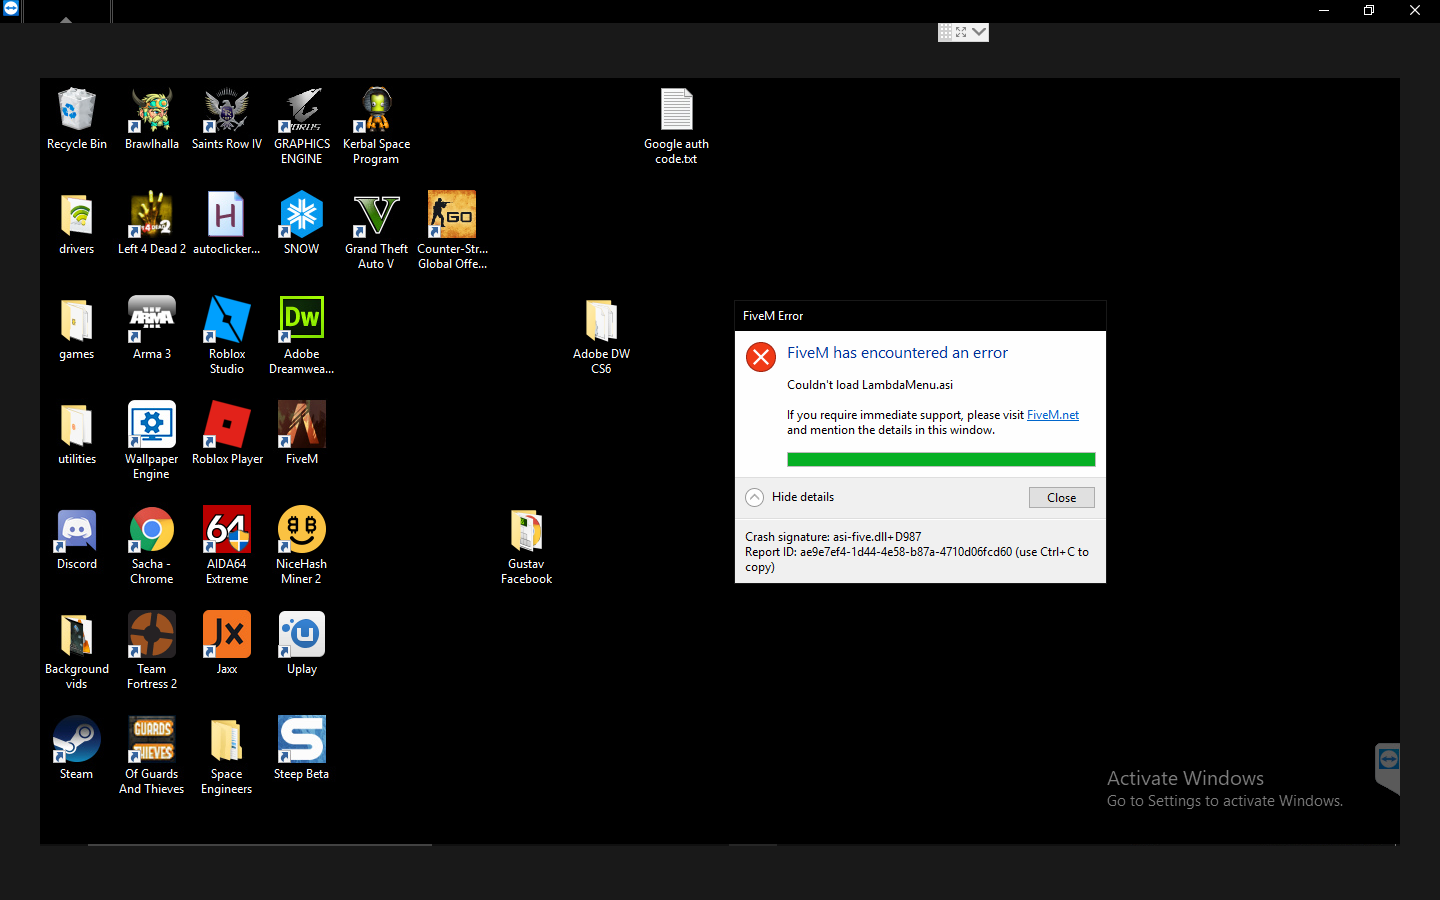This screenshot has width=1440, height=900.
Task: Launch Brawlhalla from the desktop
Action: [152, 119]
